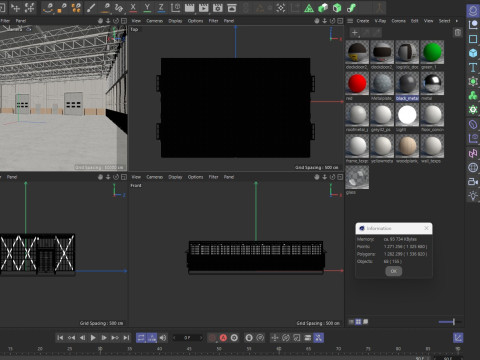Delete material with trash icon
The width and height of the screenshot is (480, 360).
coord(458,33)
